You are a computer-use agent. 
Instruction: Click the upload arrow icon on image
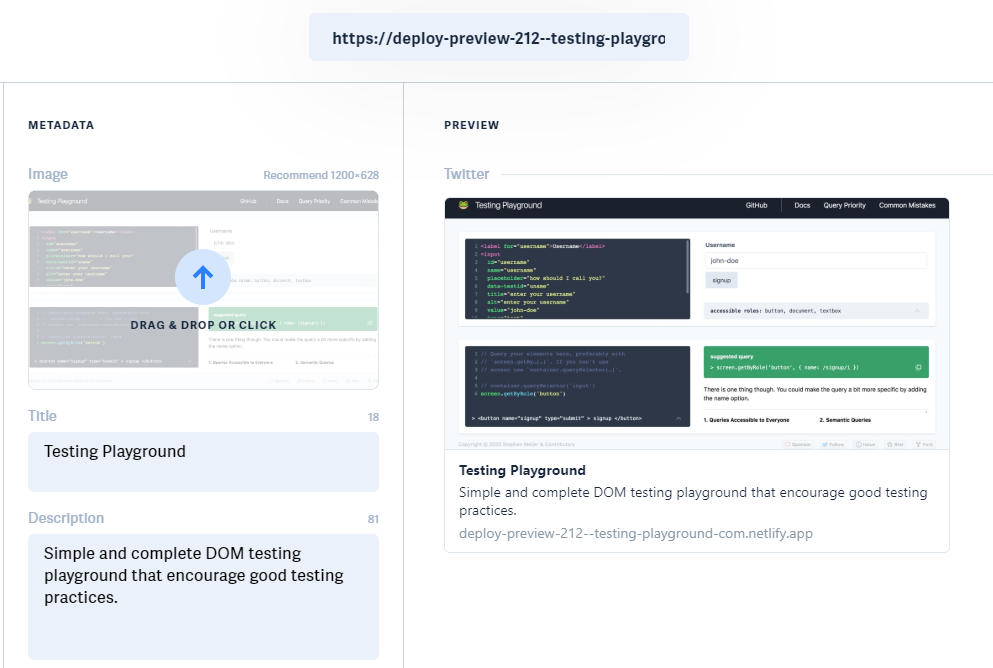pyautogui.click(x=203, y=277)
